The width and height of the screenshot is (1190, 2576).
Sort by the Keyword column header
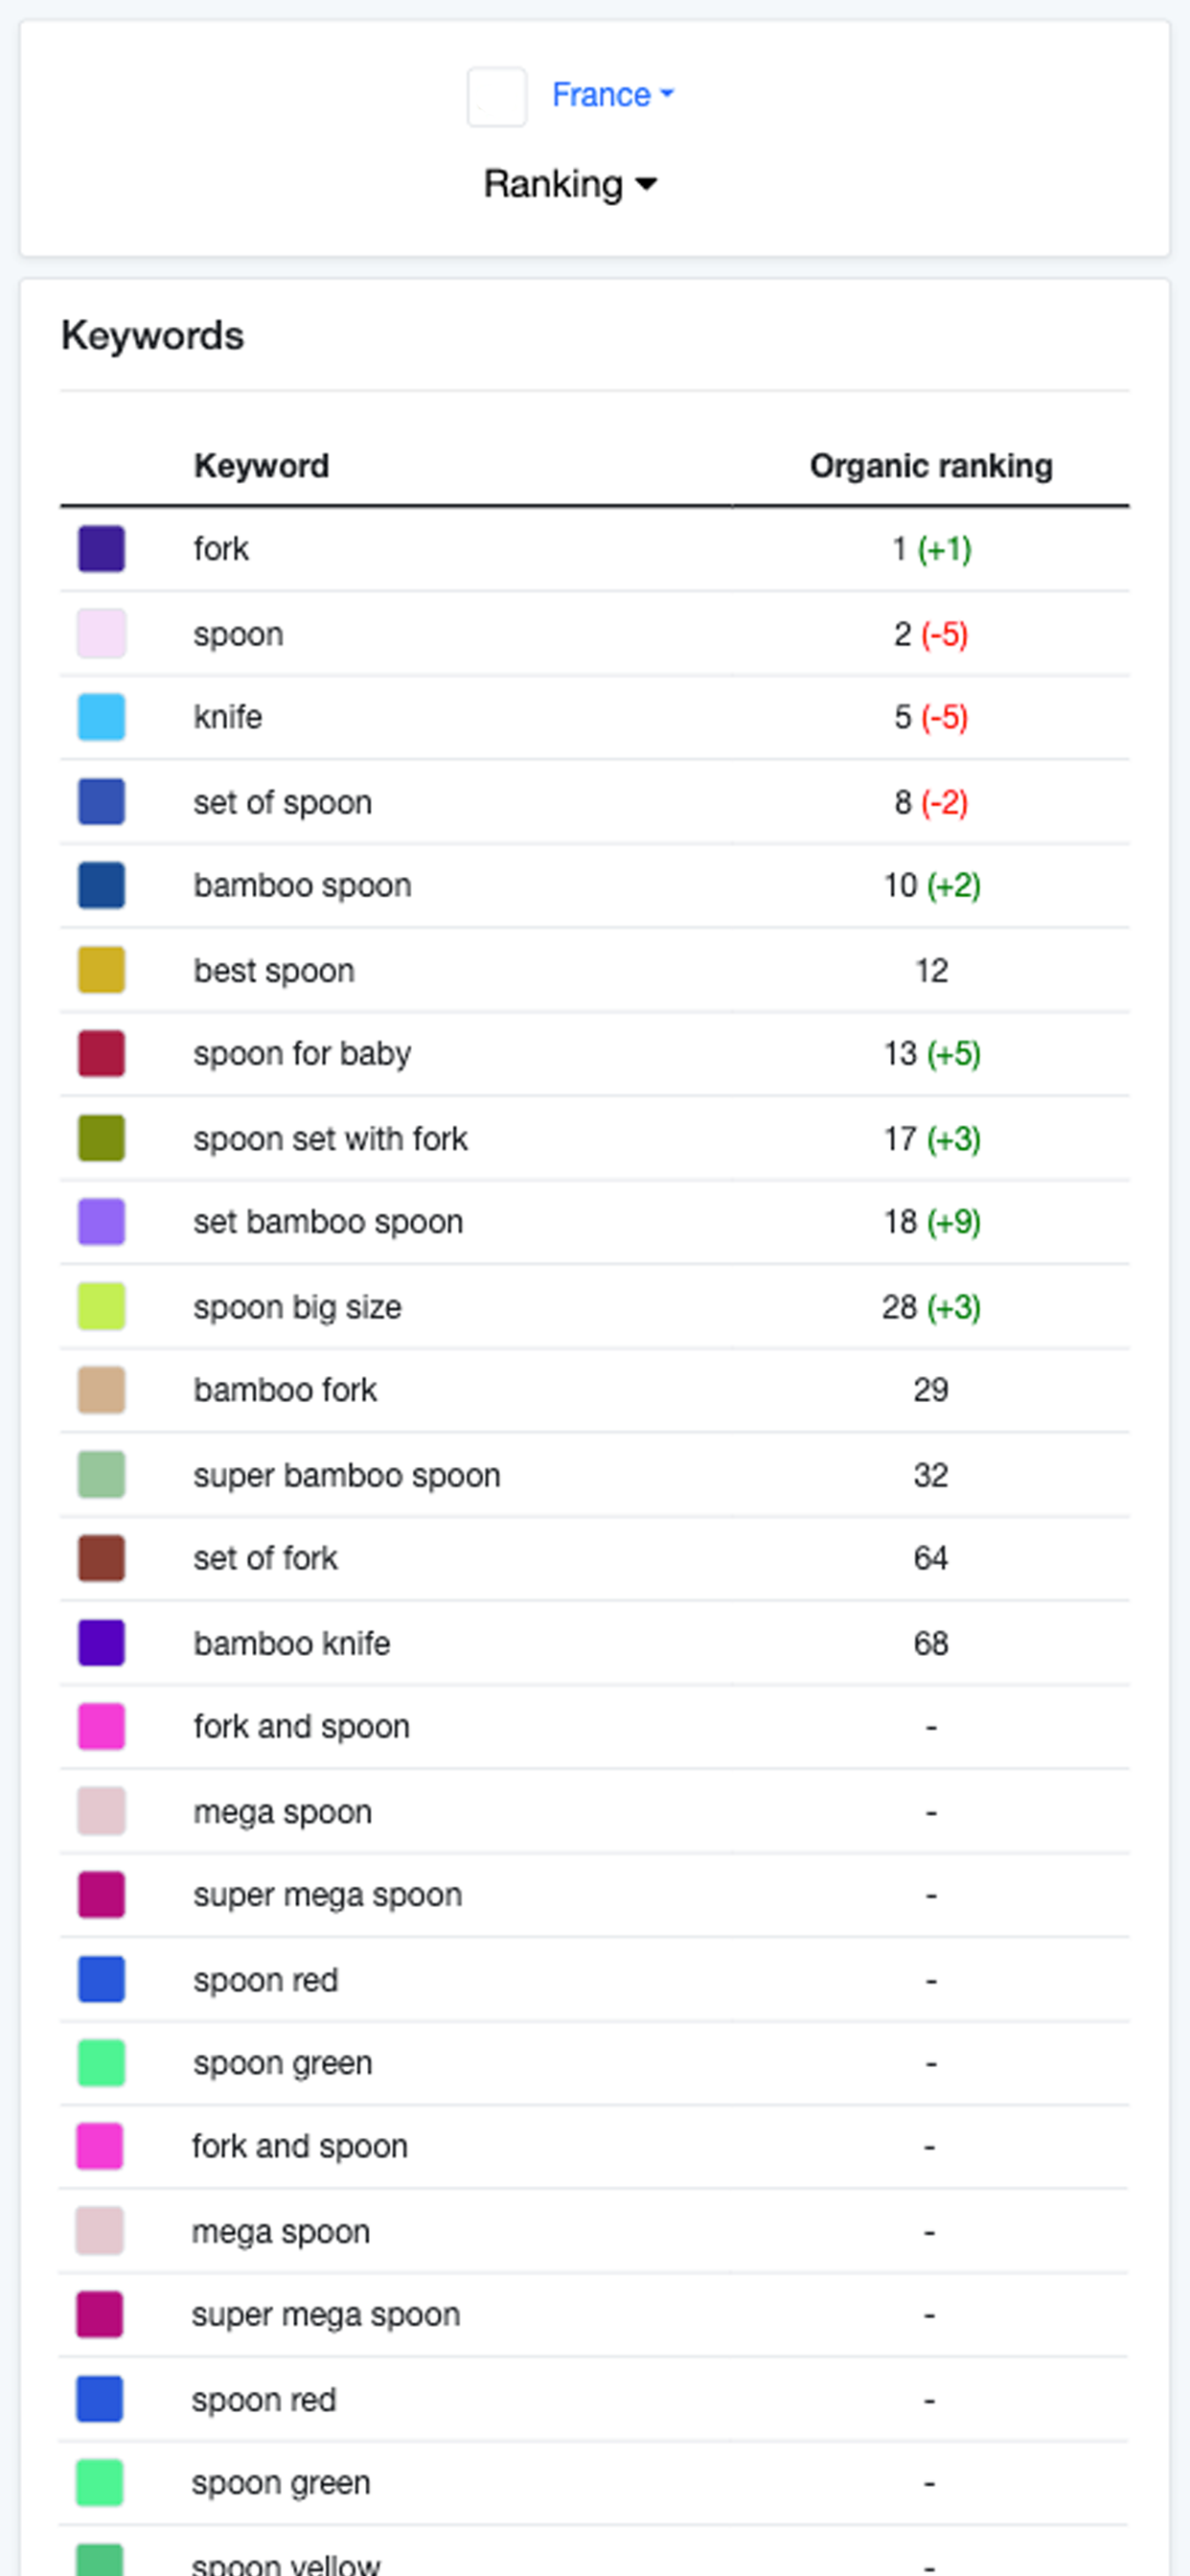(261, 466)
